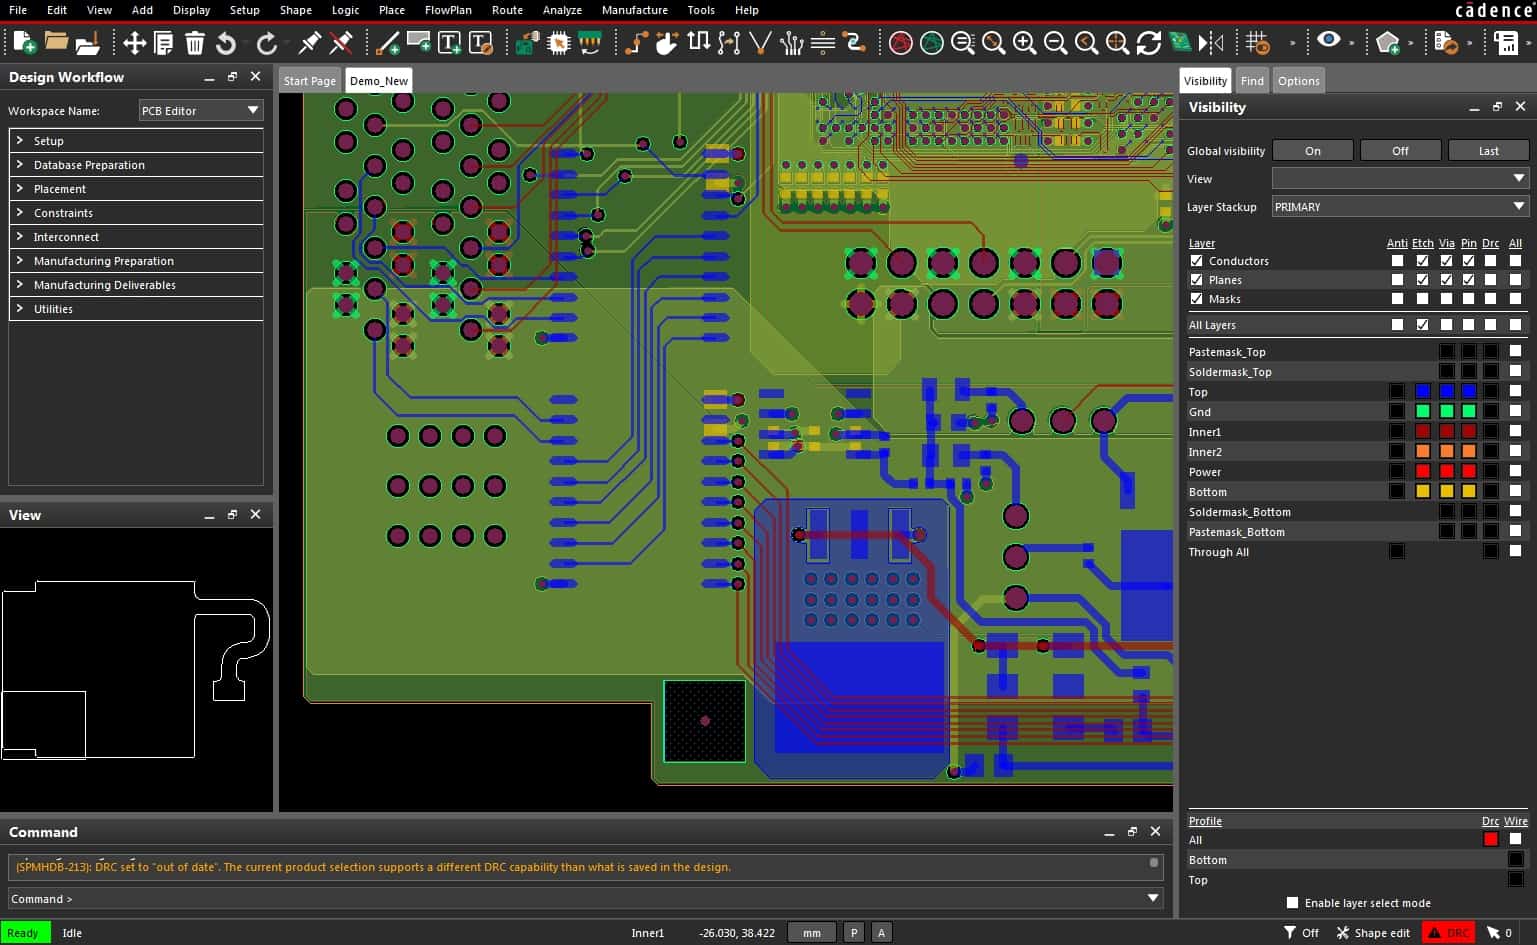Uncheck the Masks layer checkbox
Image resolution: width=1537 pixels, height=945 pixels.
1196,299
